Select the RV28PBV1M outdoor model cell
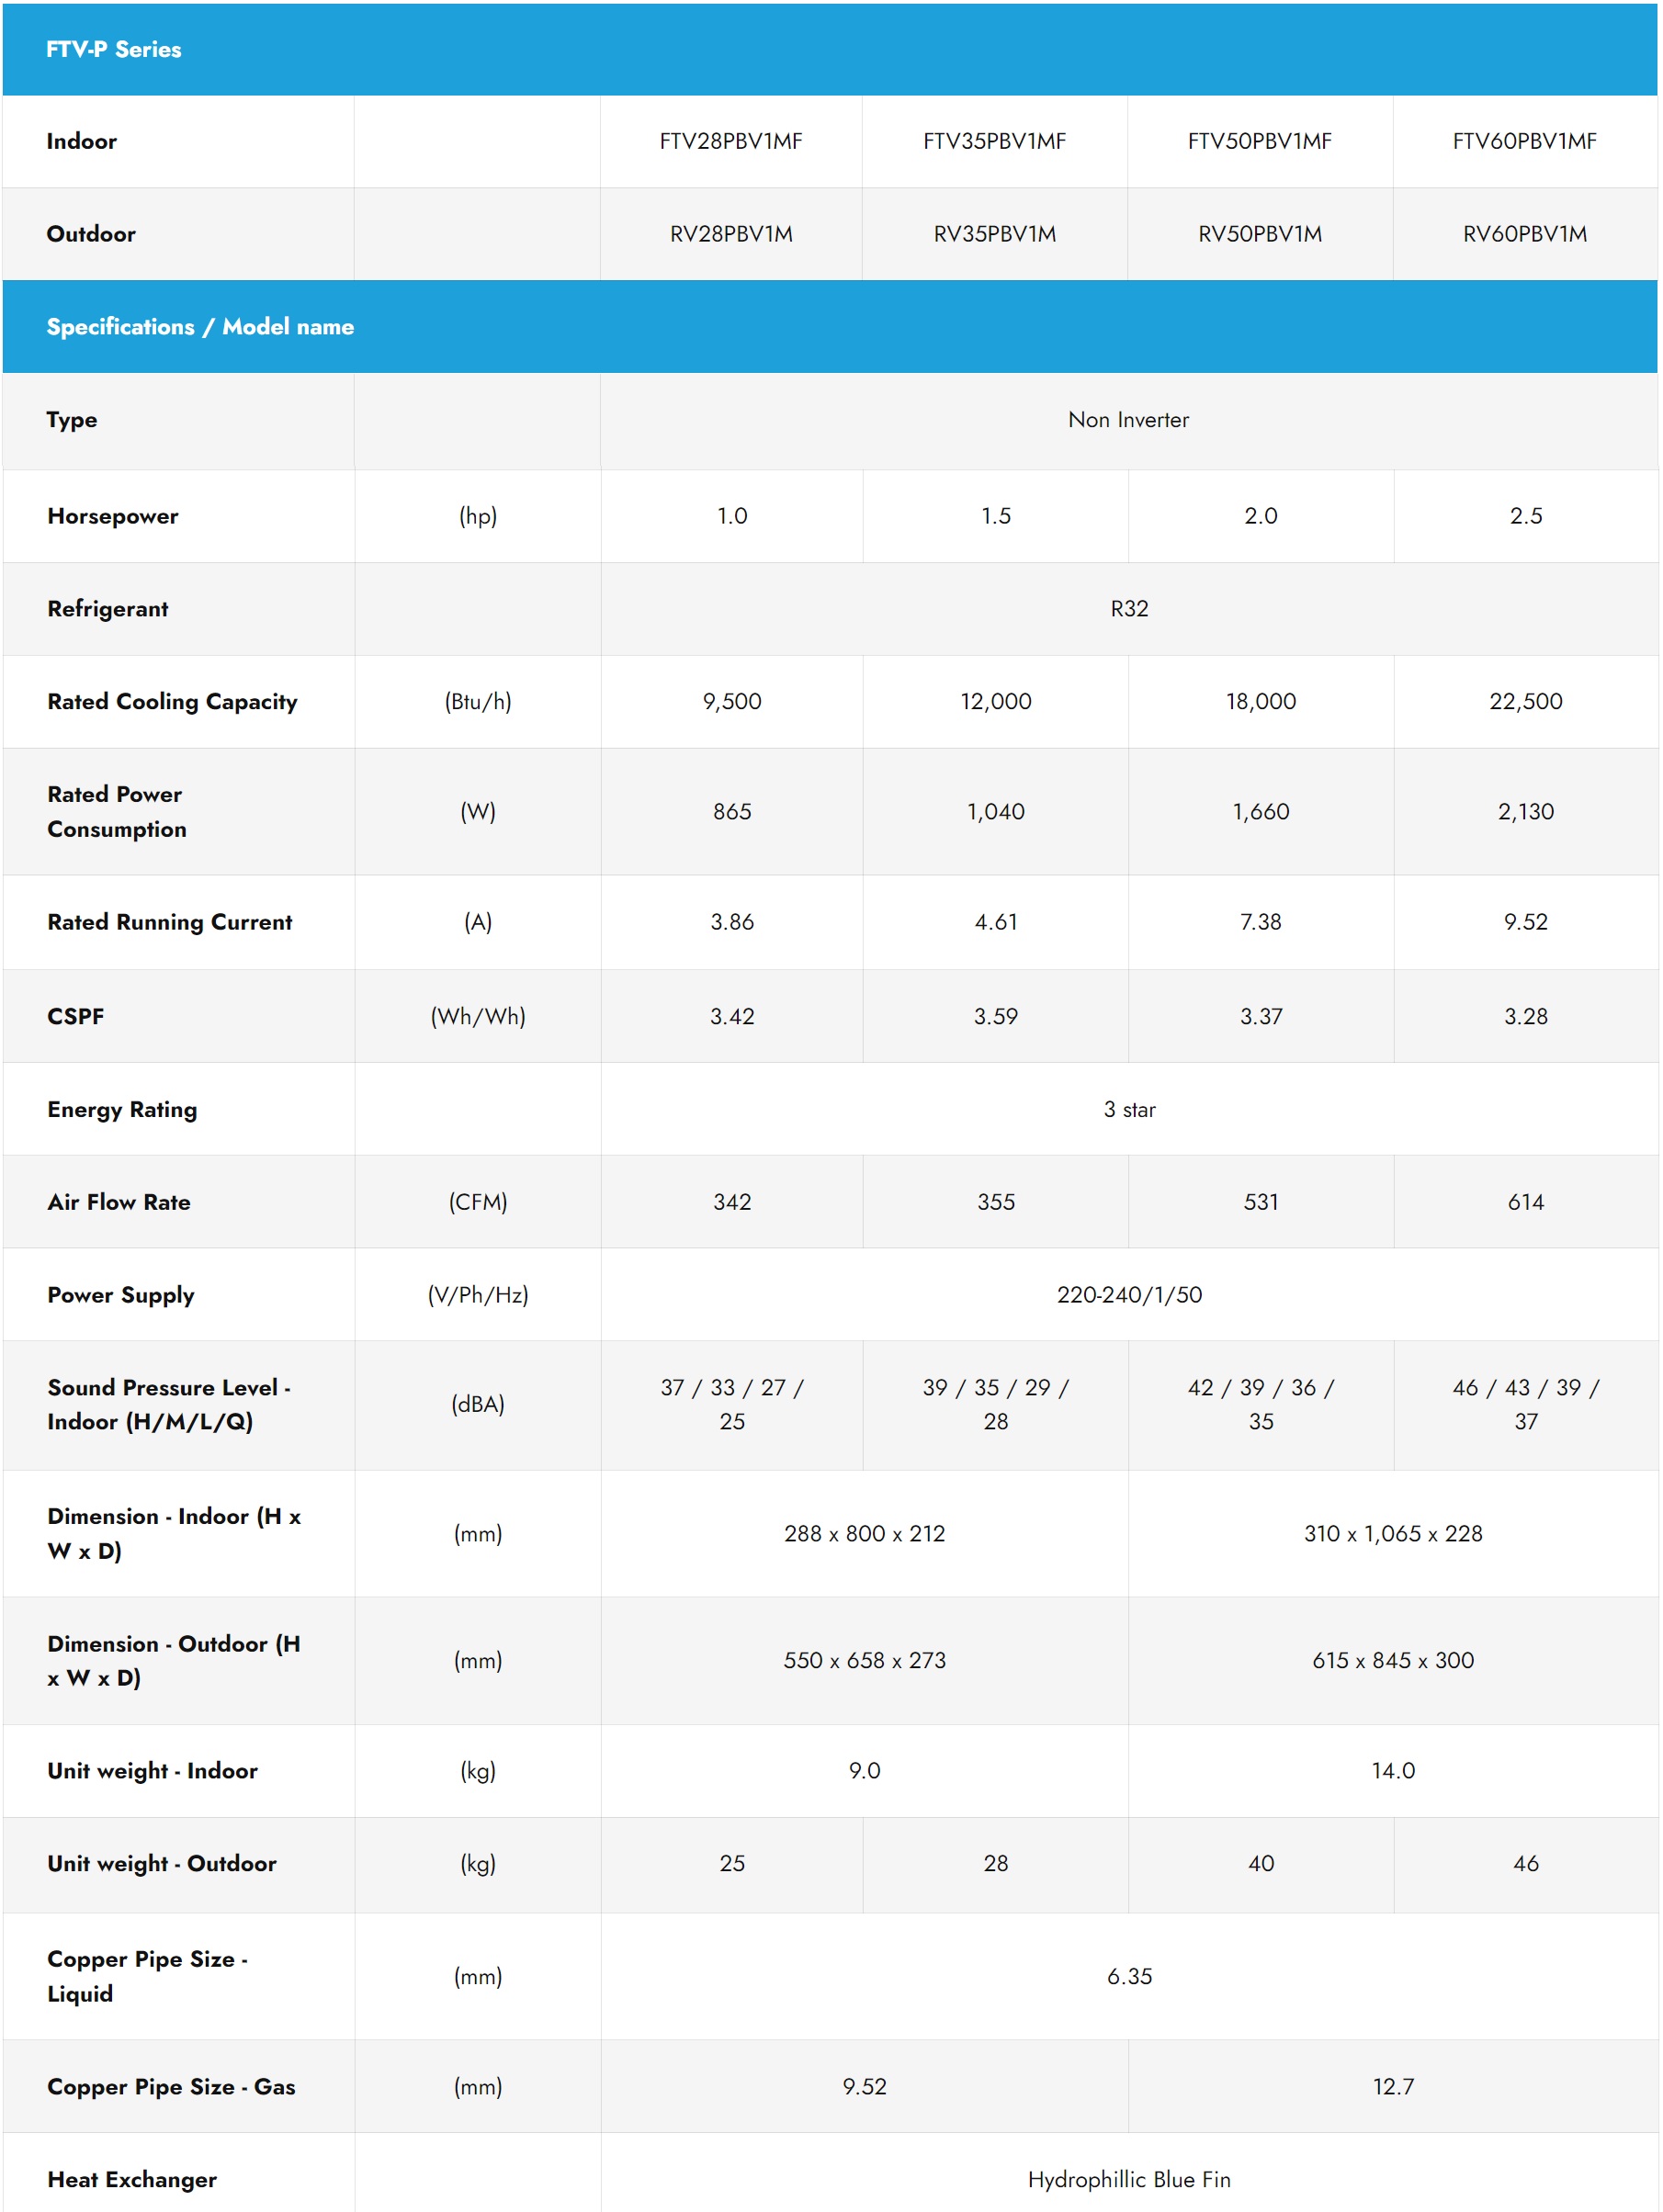1663x2212 pixels. pyautogui.click(x=731, y=234)
